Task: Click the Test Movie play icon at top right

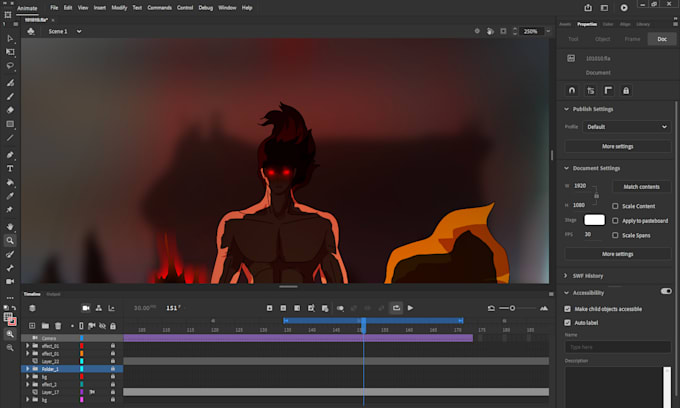Action: (x=624, y=8)
